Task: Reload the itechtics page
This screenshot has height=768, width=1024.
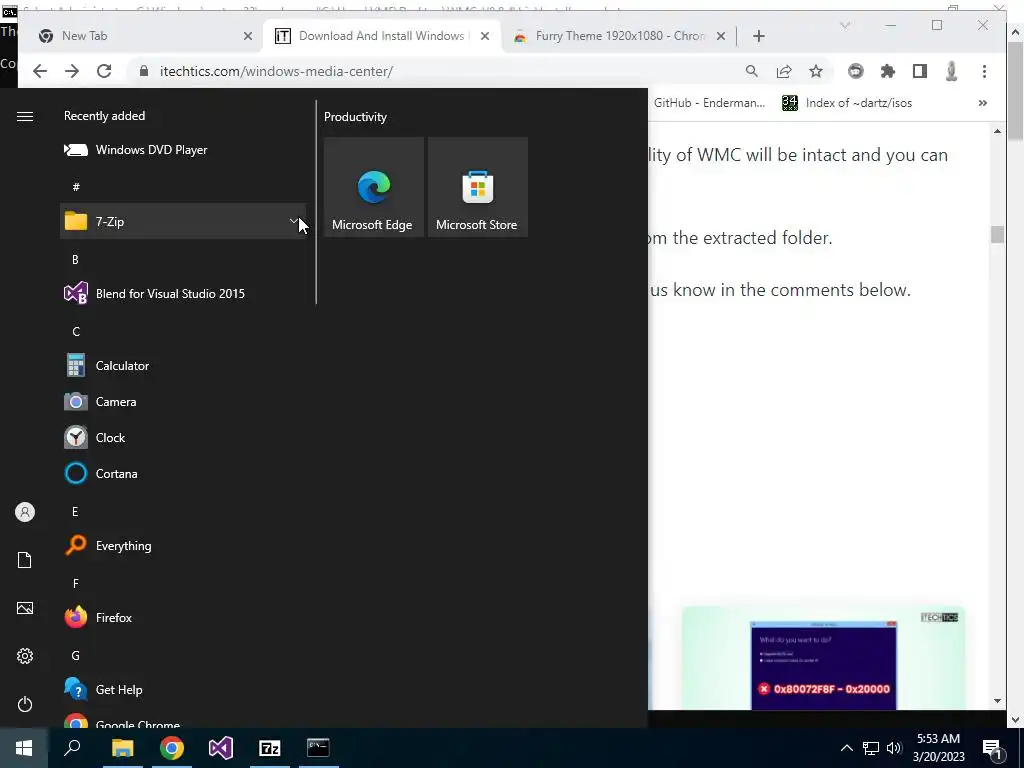Action: pos(104,72)
